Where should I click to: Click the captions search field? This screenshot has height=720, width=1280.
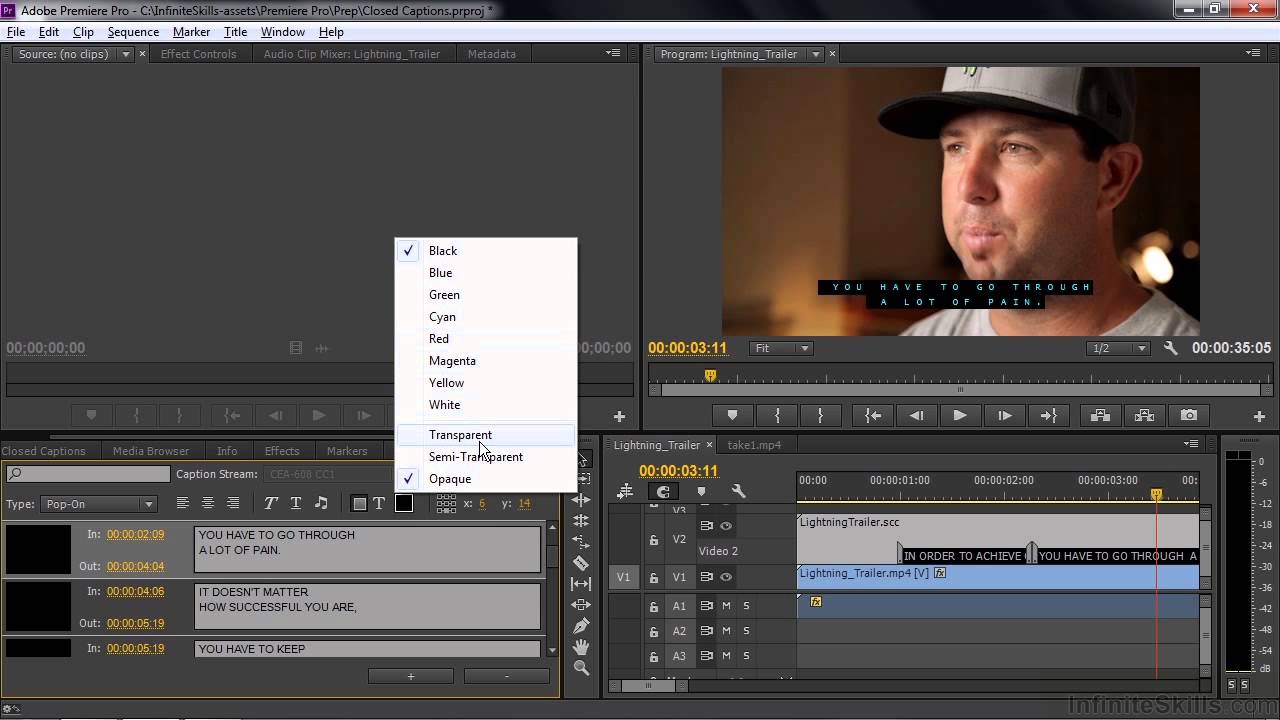coord(89,474)
